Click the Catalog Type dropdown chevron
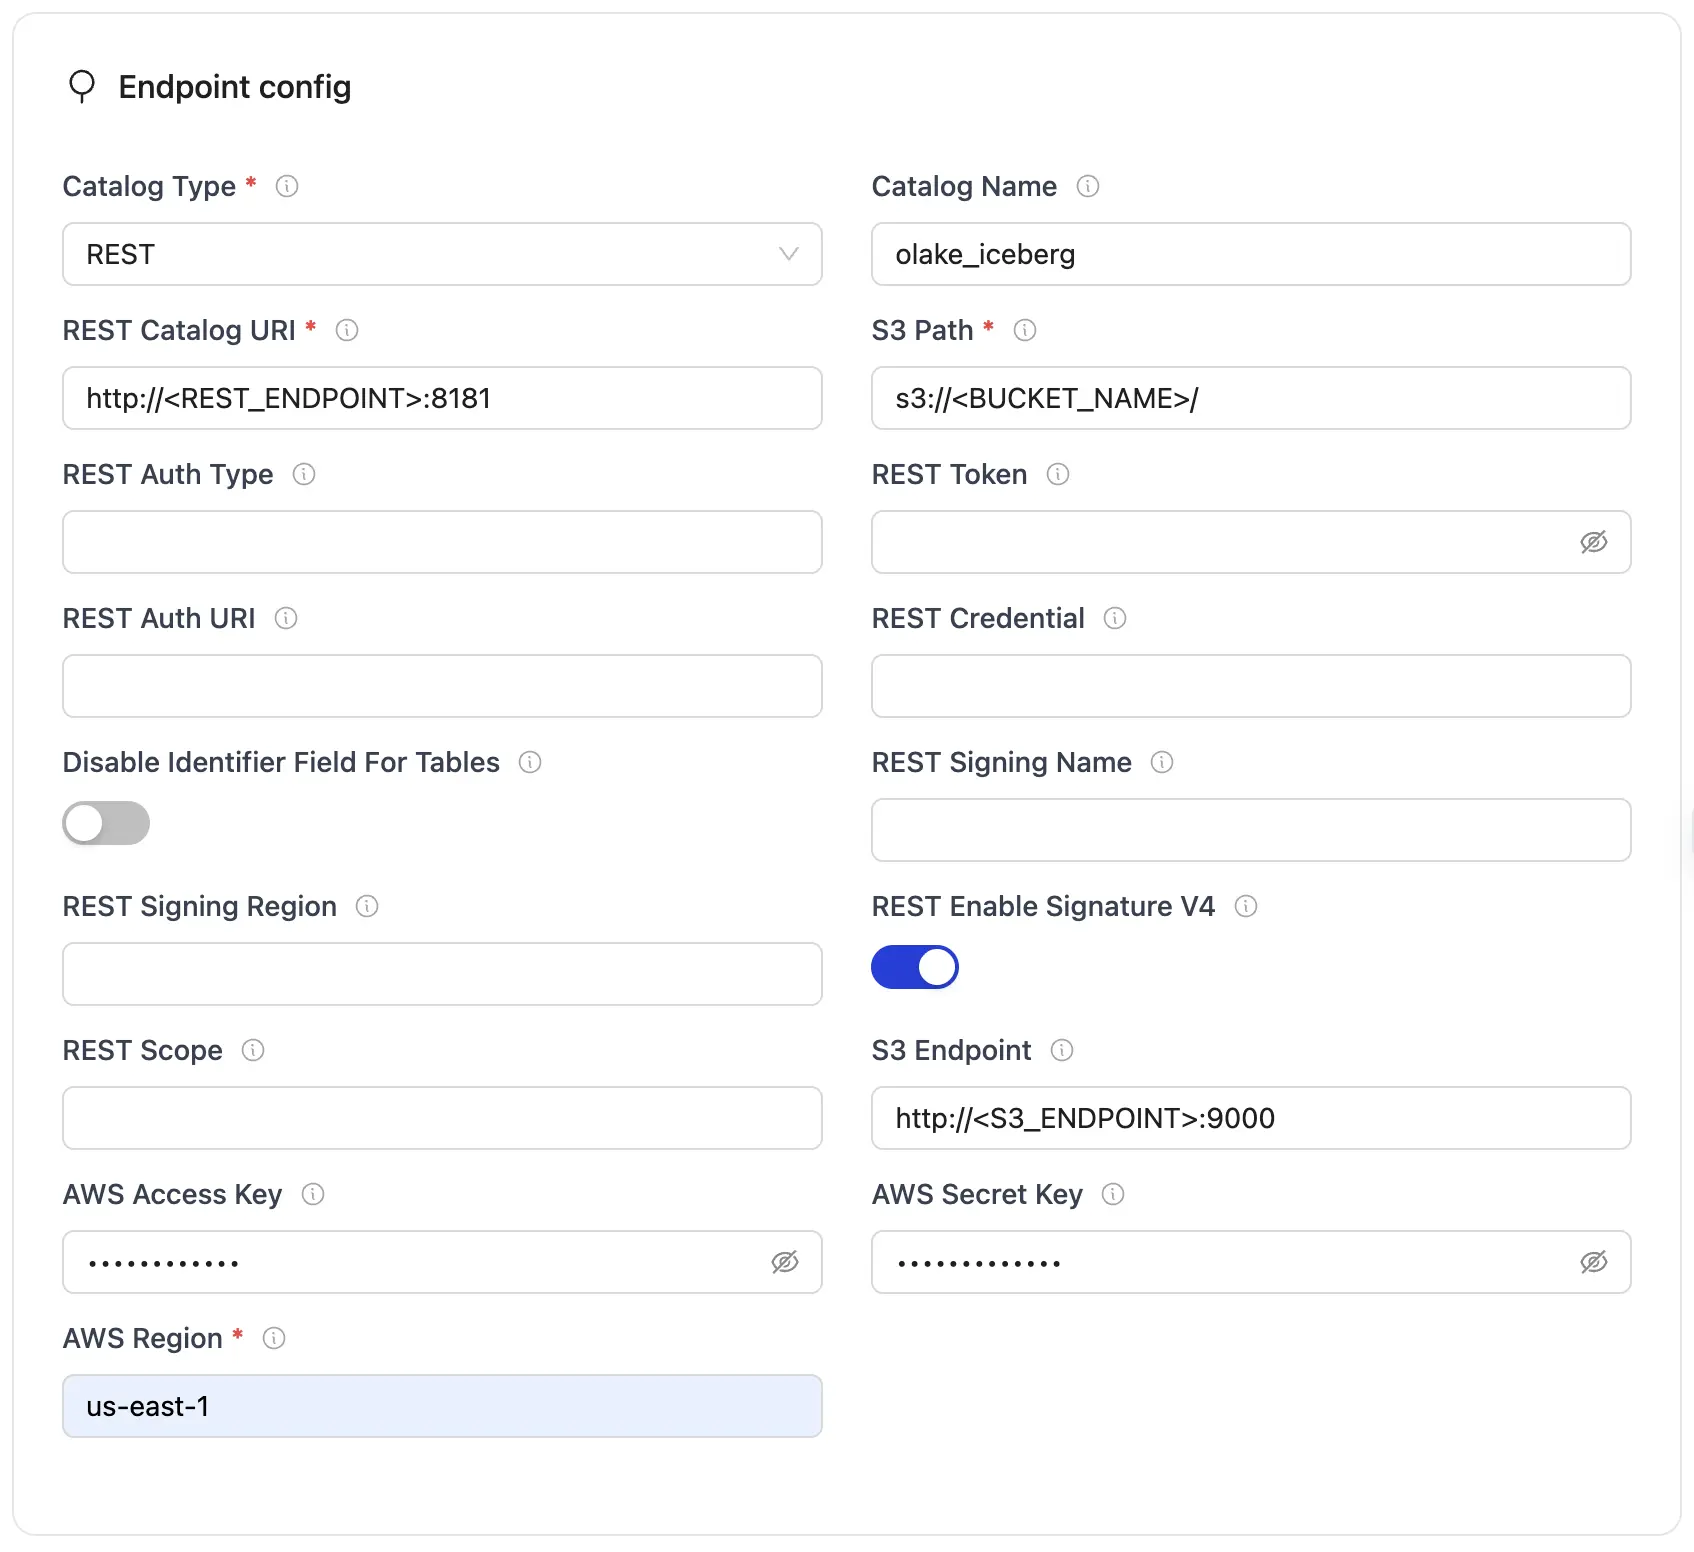 coord(789,255)
